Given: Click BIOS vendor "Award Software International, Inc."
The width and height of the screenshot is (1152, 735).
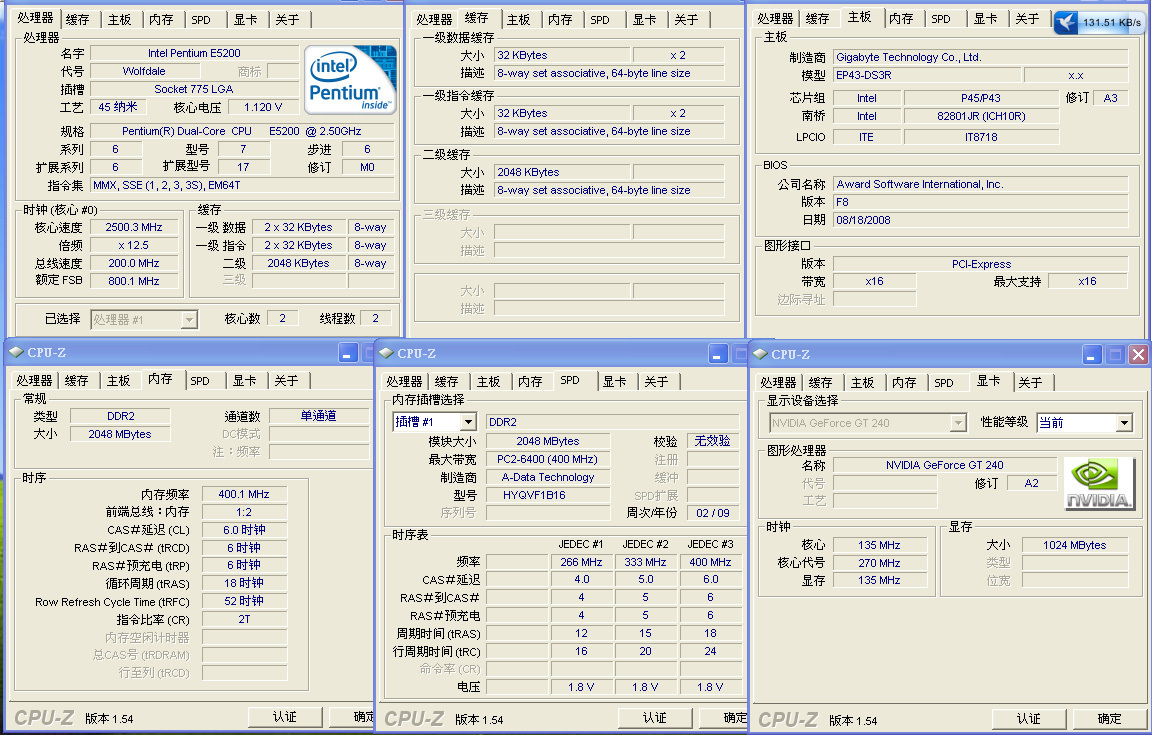Looking at the screenshot, I should 981,184.
